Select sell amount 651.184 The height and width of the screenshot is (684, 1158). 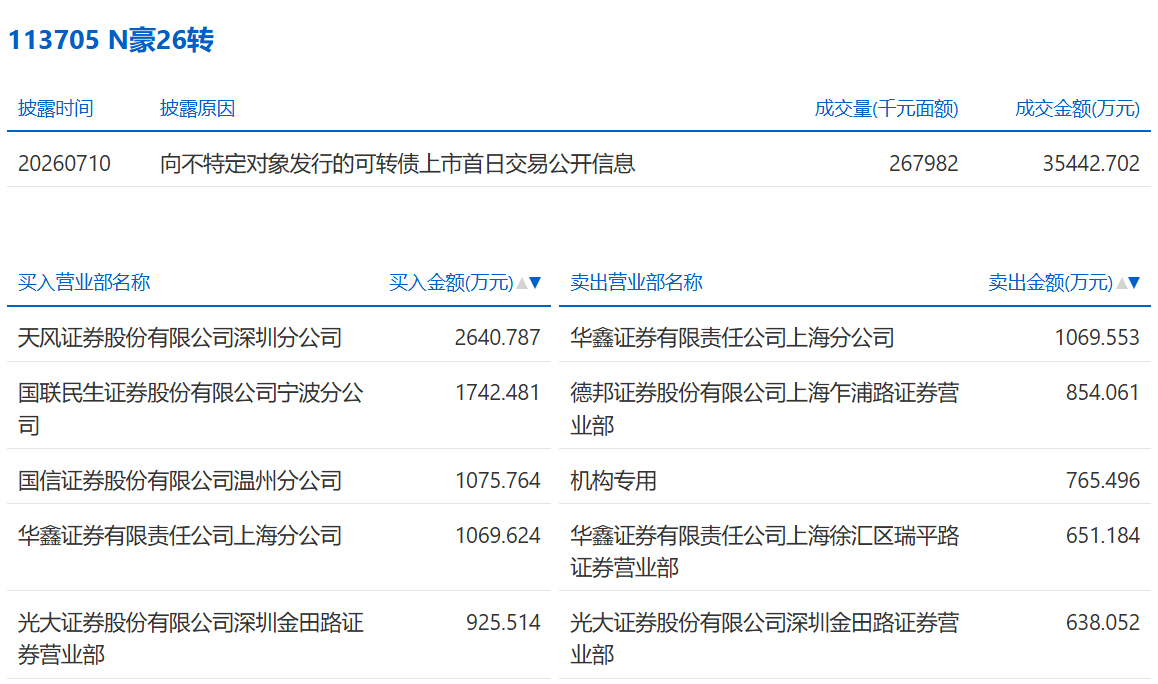[1103, 536]
